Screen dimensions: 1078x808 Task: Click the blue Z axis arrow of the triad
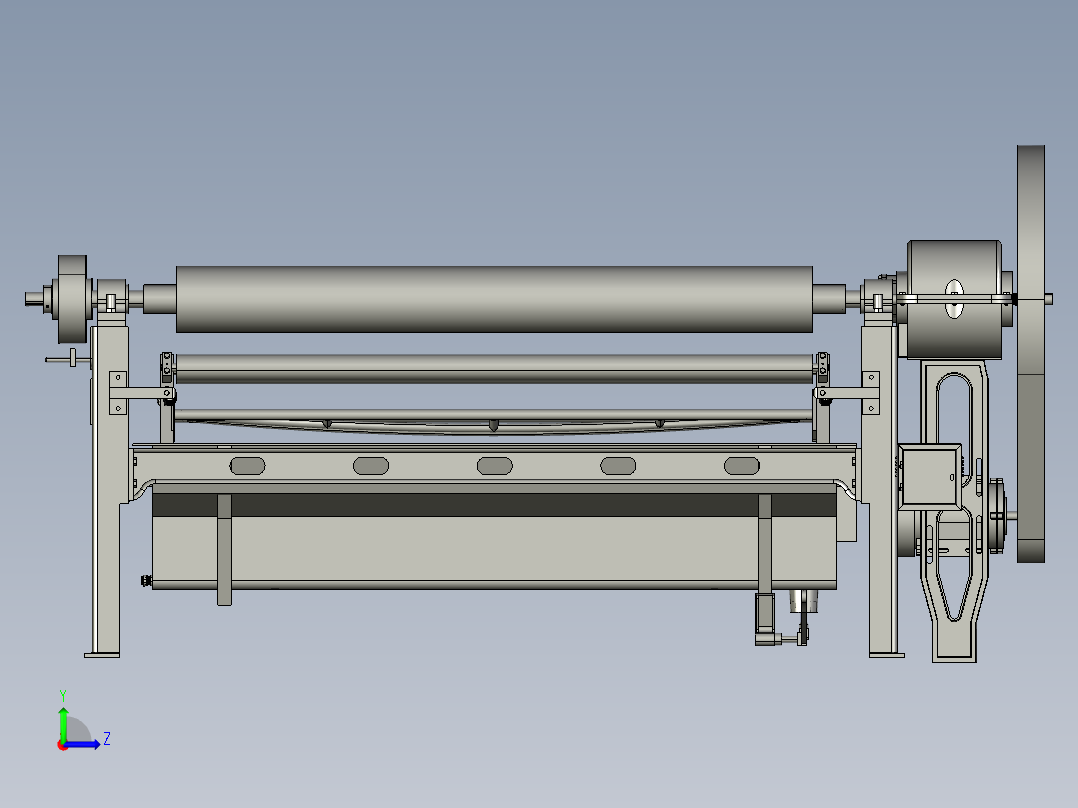[84, 744]
